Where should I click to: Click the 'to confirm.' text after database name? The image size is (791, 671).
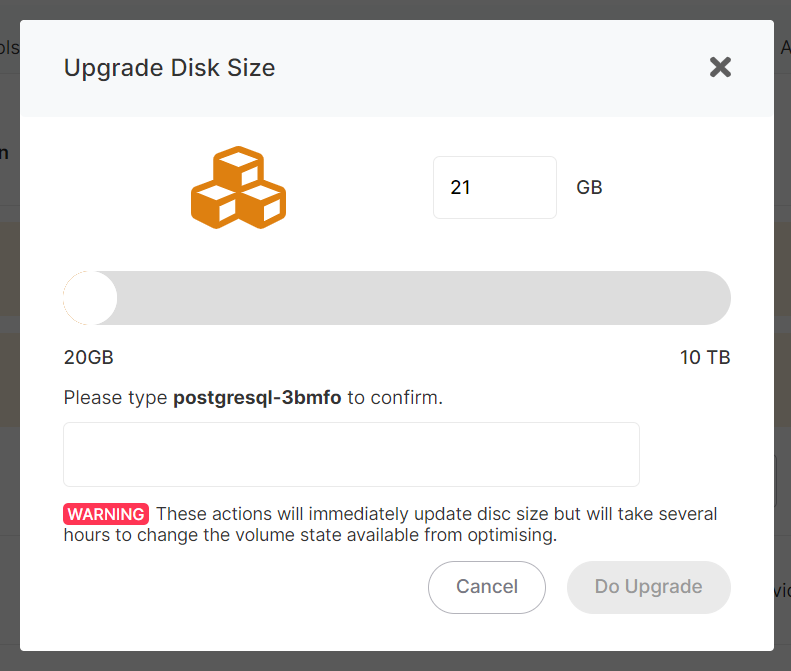click(395, 398)
